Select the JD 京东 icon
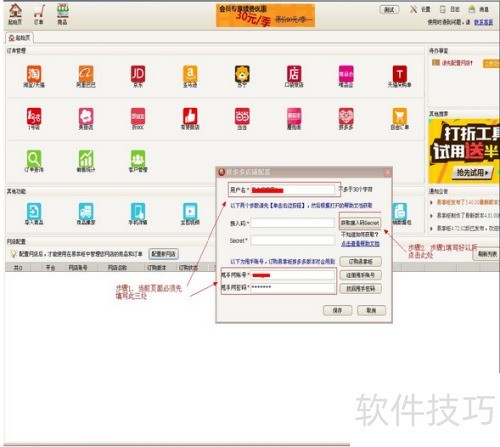The image size is (500, 447). [138, 74]
